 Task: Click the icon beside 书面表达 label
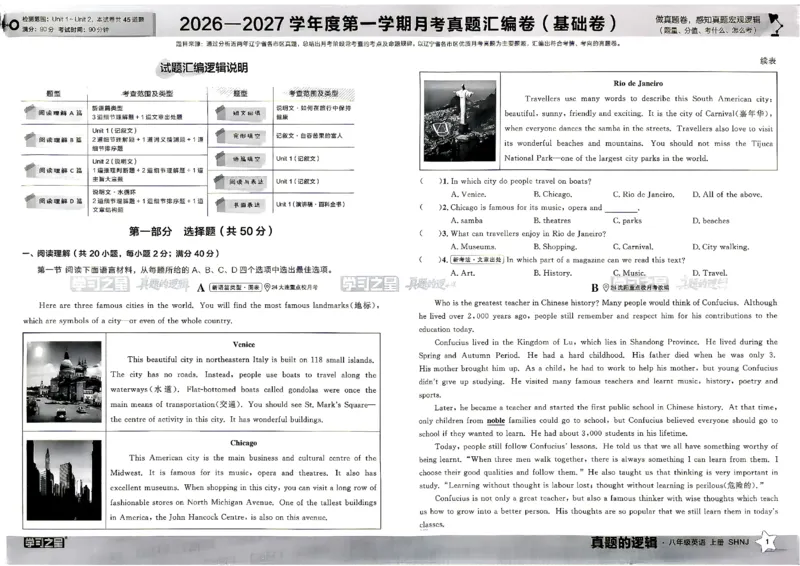[x=220, y=204]
